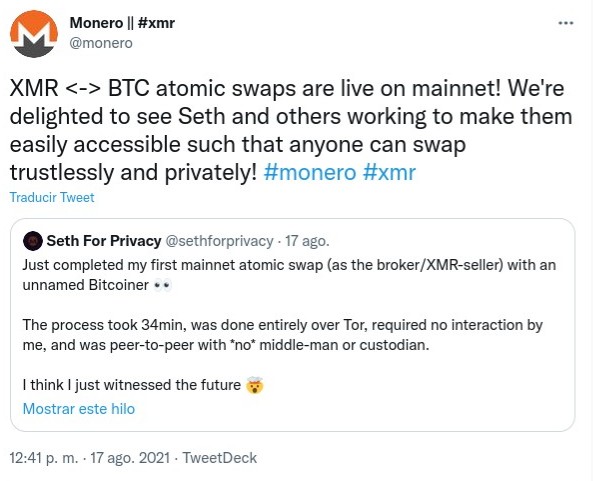Click the quoted text about 34min process
Viewport: 593px width, 481px height.
[x=283, y=335]
